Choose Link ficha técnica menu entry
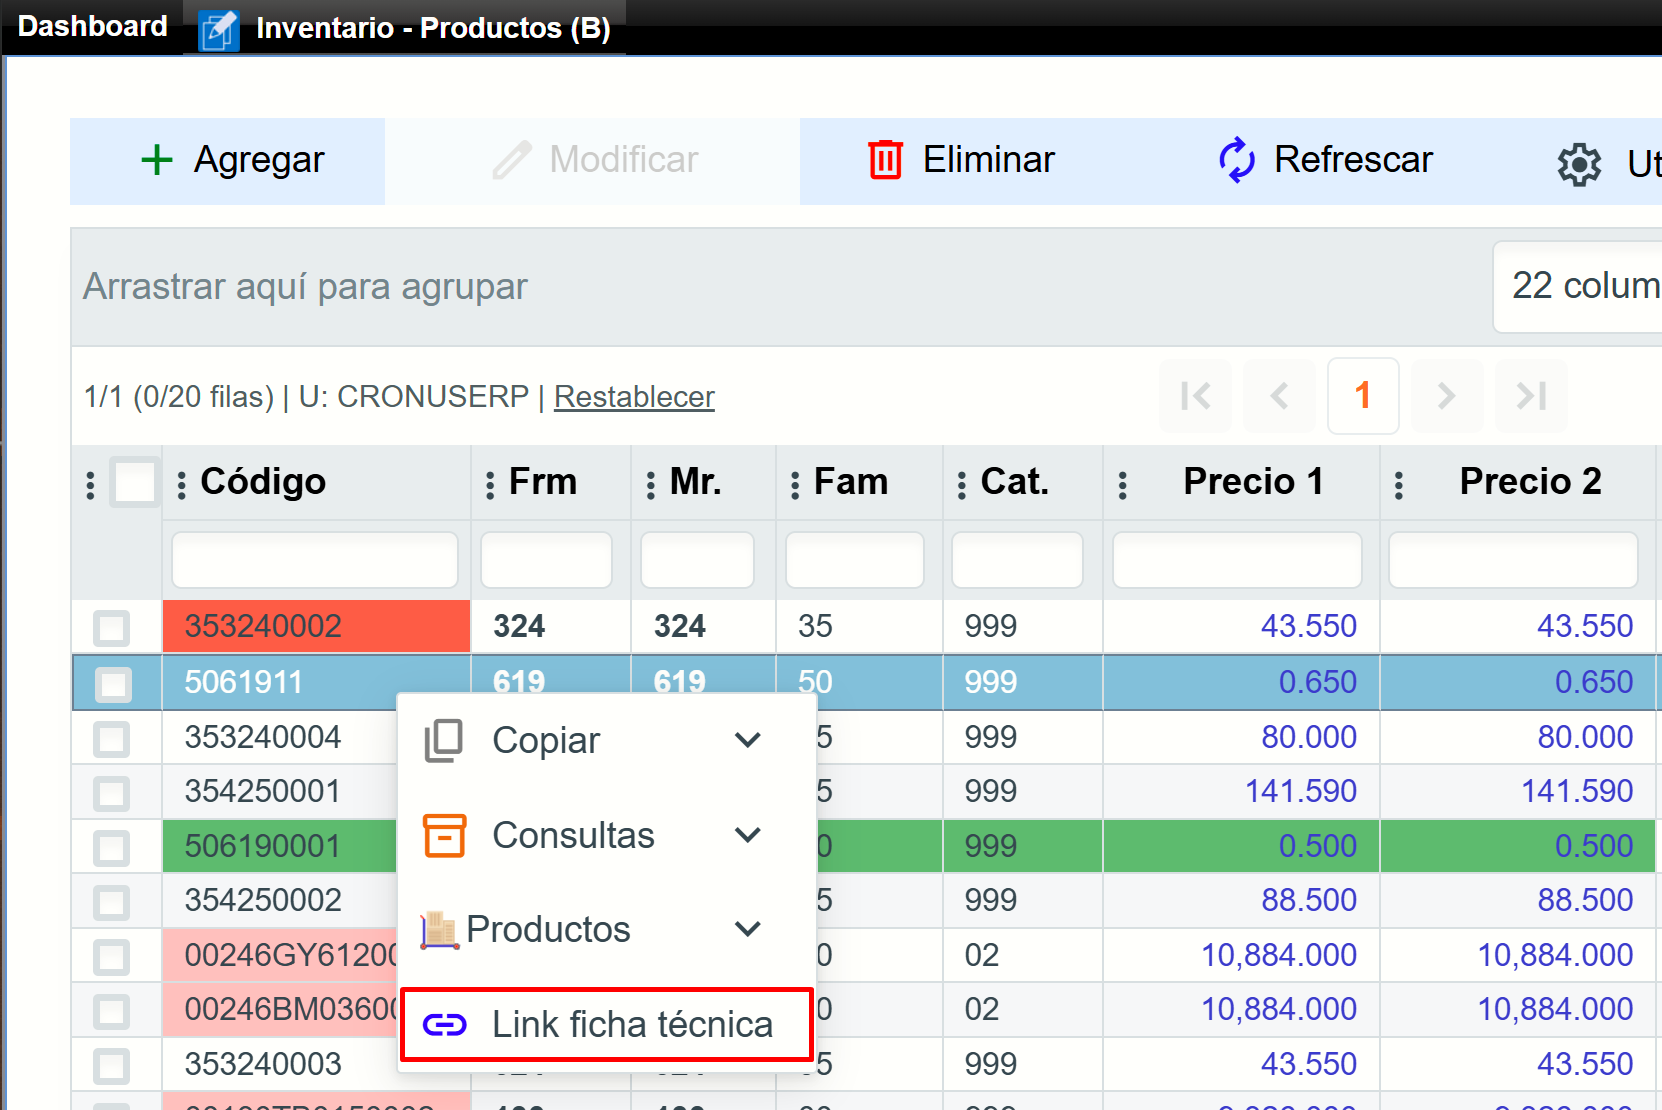 click(606, 1025)
